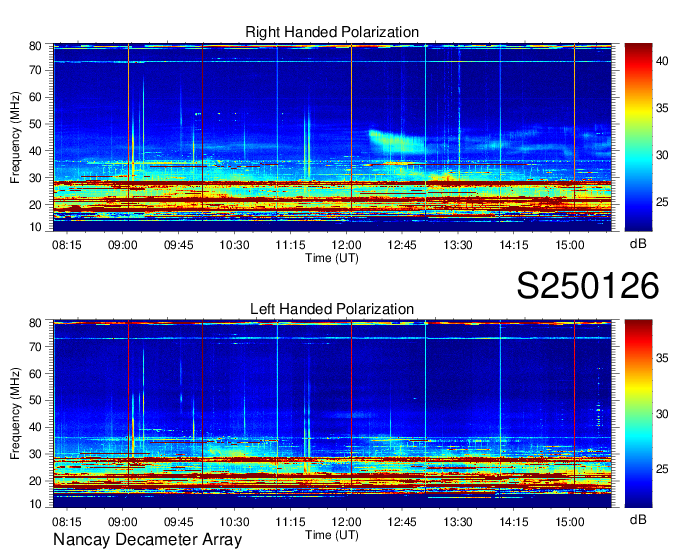Screen dimensions: 680x552
Task: Click the 40 MHz tick on left-handed plot
Action: (x=35, y=427)
